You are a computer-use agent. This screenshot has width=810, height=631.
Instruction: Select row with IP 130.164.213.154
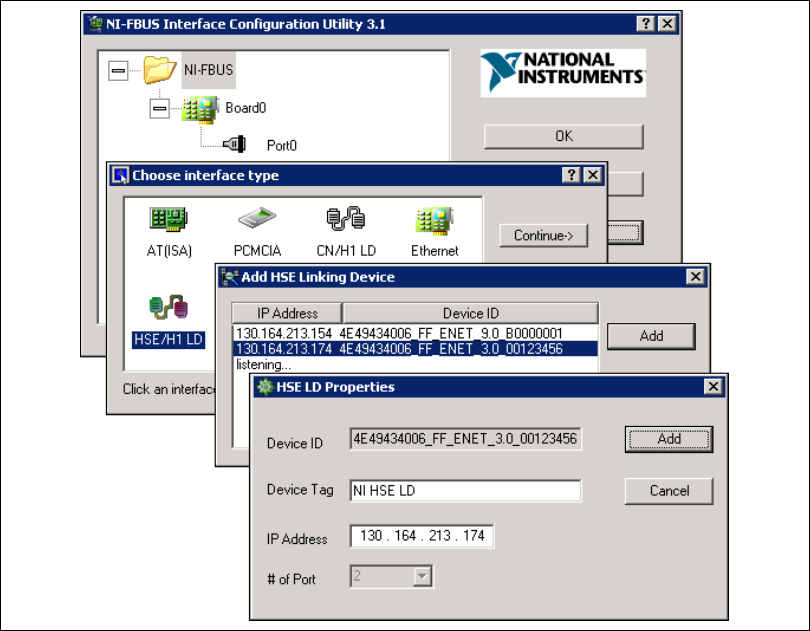tap(415, 333)
